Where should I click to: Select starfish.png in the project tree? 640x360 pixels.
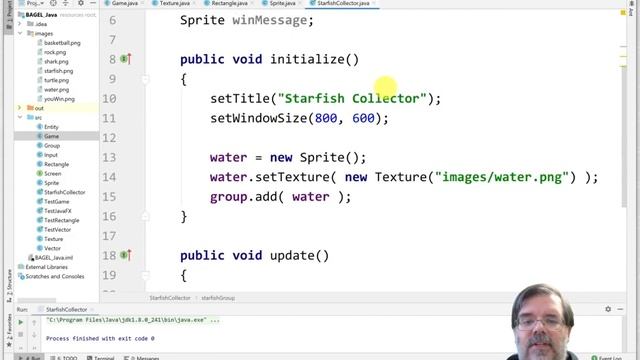click(58, 71)
